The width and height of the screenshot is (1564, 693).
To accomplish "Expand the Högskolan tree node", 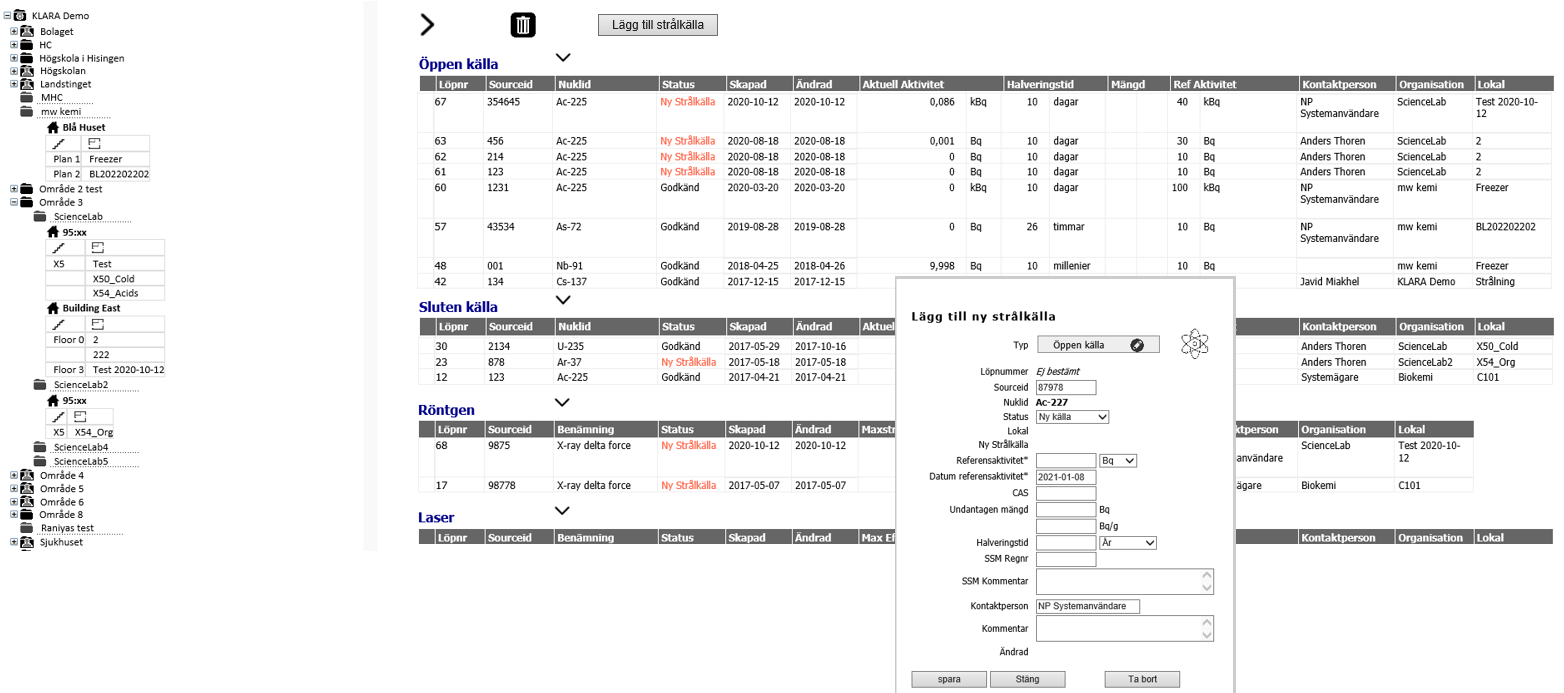I will click(x=14, y=71).
